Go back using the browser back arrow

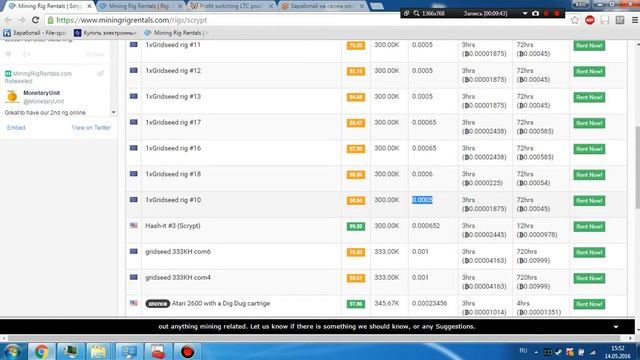point(8,20)
